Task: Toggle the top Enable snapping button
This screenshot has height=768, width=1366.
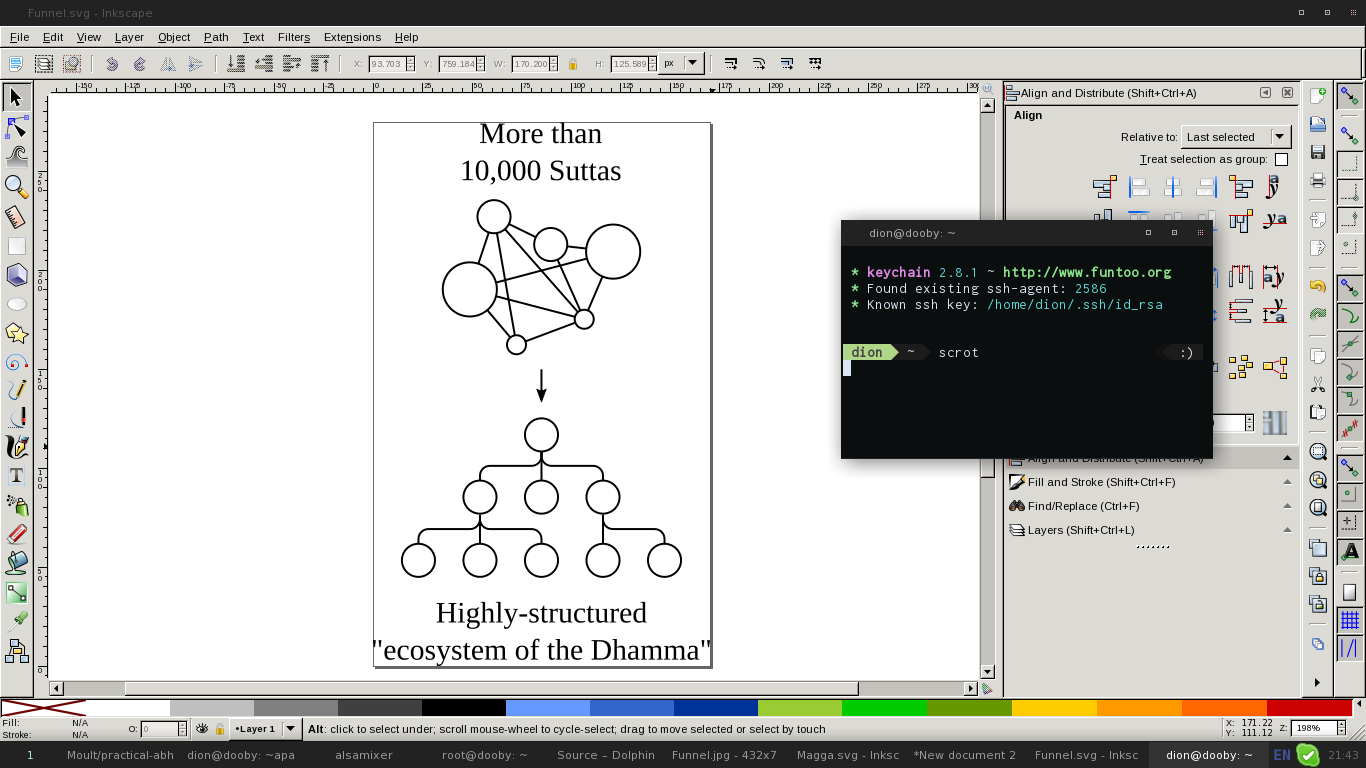Action: pos(1350,97)
